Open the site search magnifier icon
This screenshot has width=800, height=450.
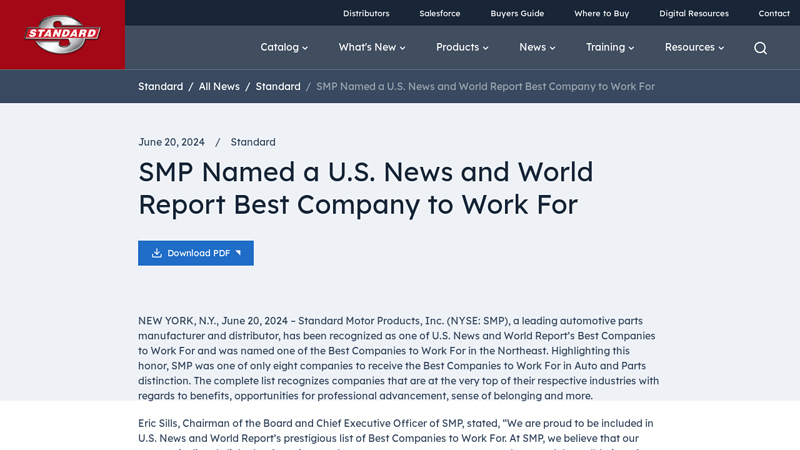[760, 48]
